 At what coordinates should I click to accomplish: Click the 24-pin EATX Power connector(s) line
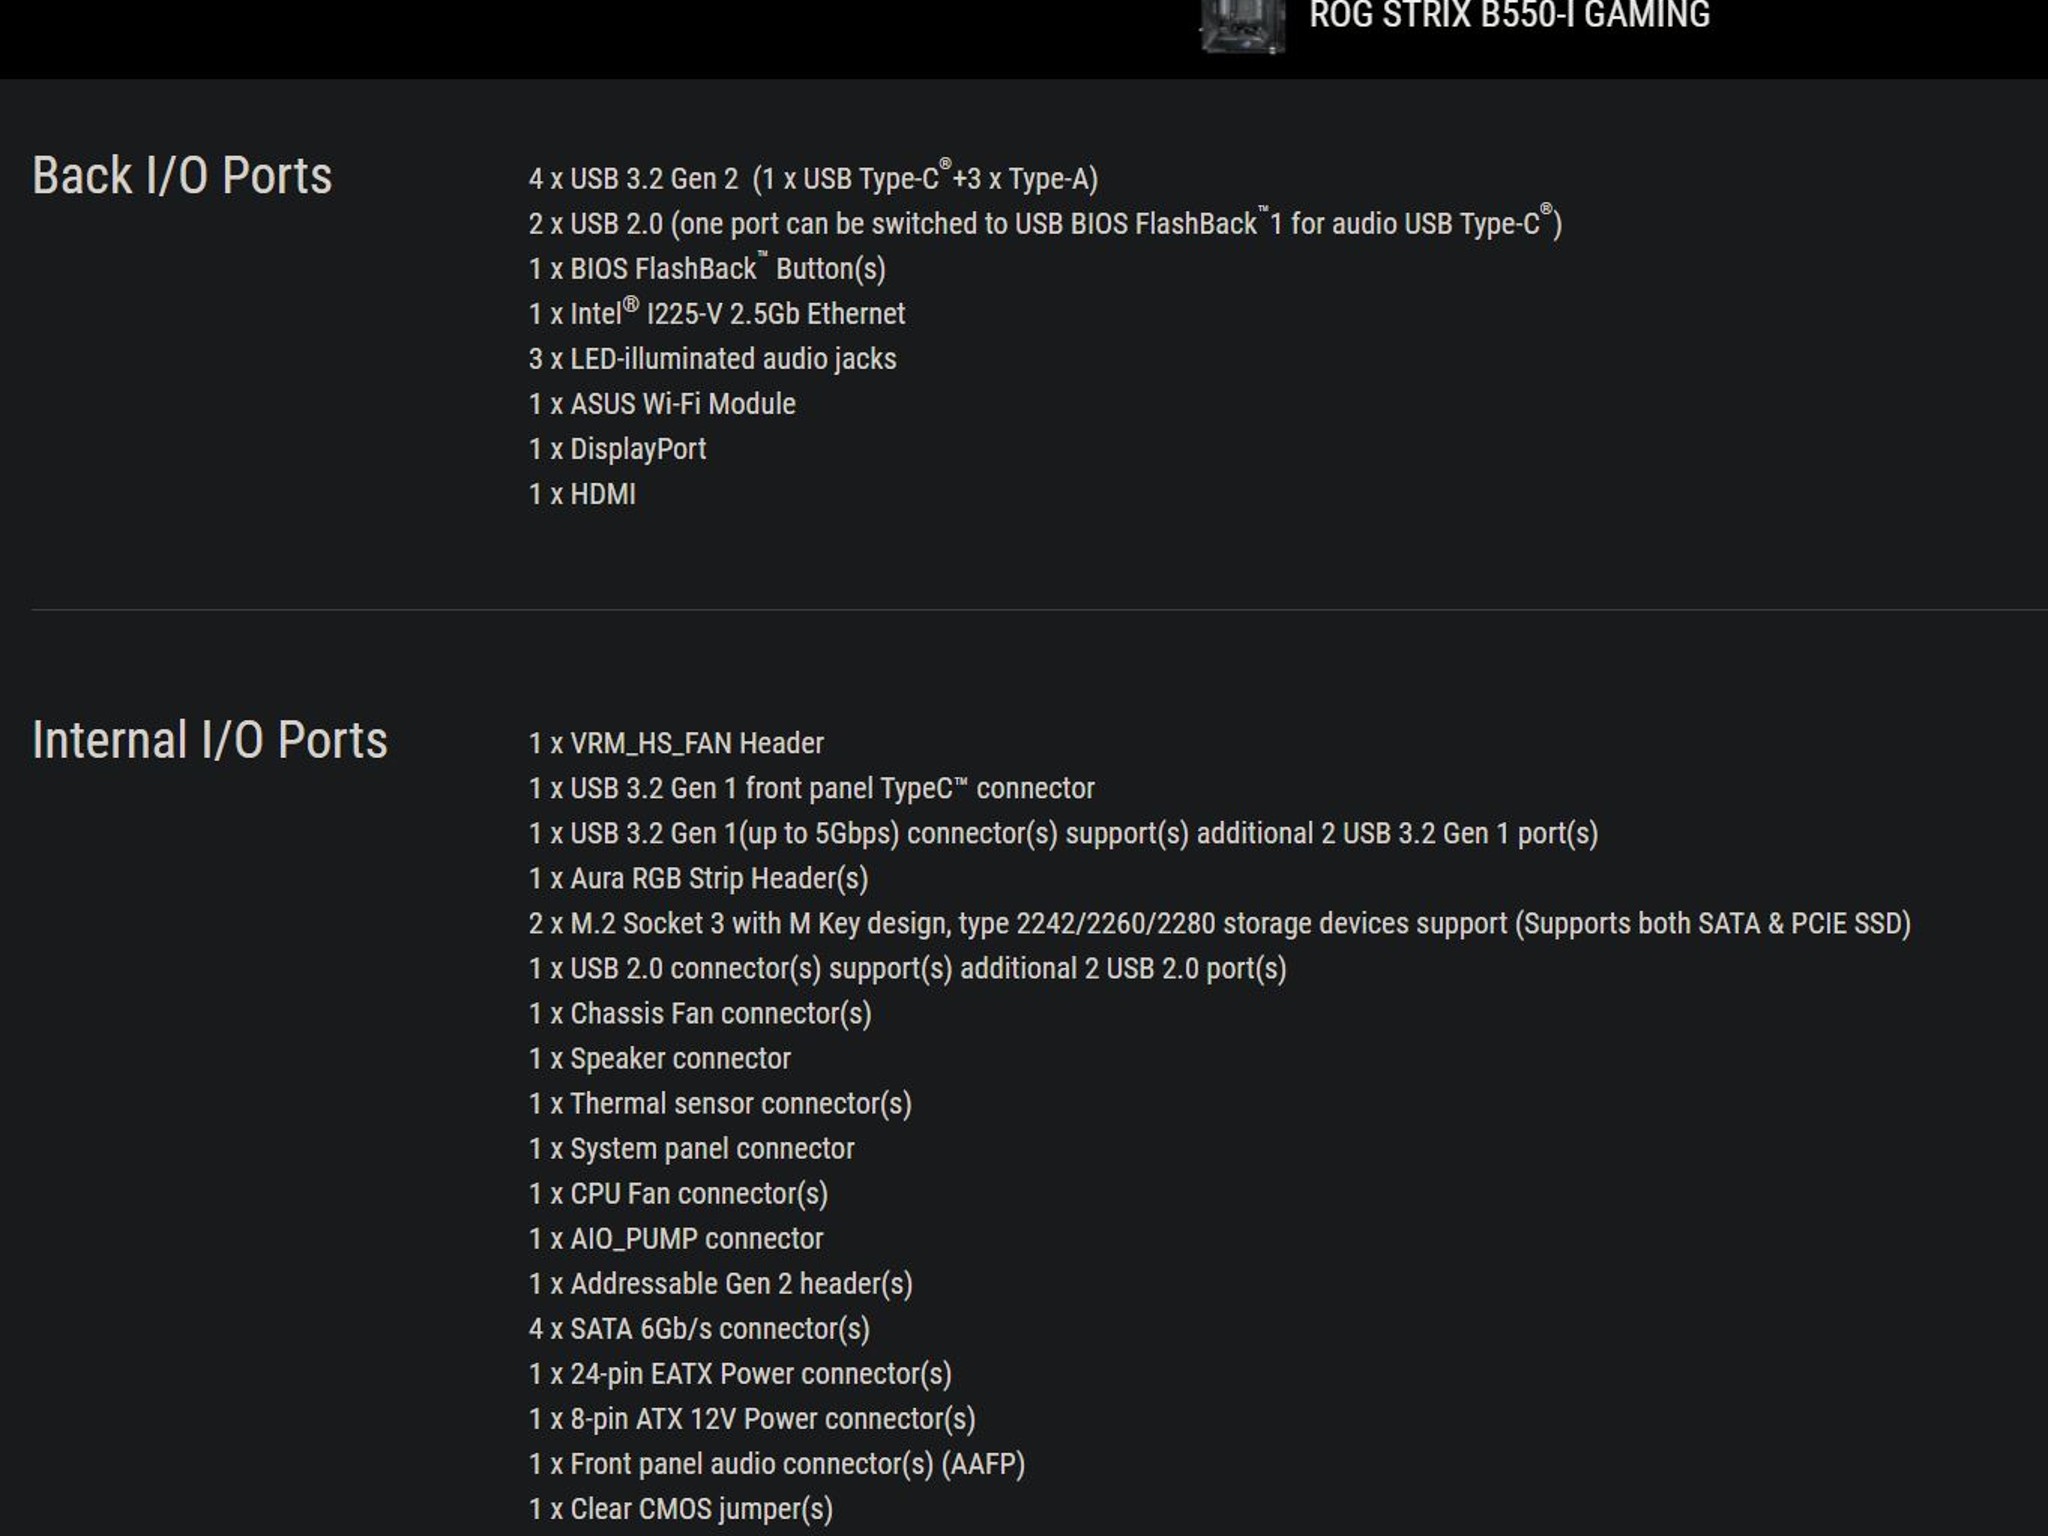click(x=740, y=1373)
